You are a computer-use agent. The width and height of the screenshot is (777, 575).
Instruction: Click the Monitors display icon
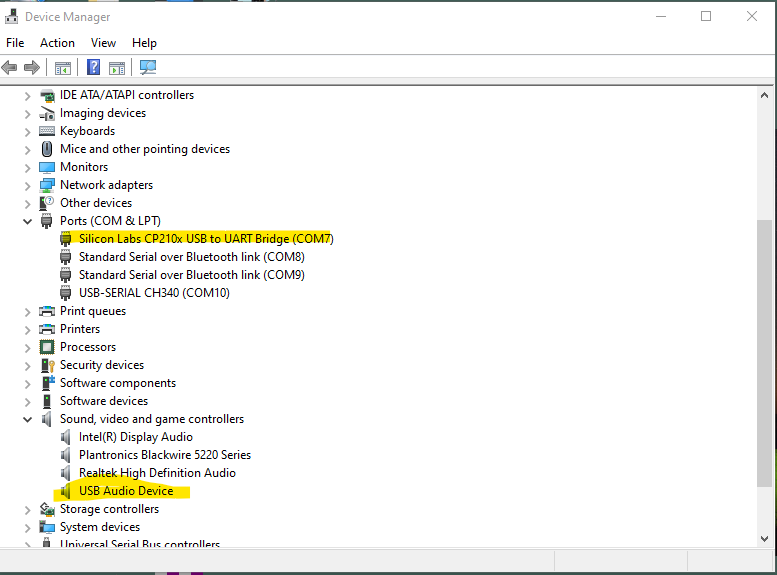click(47, 167)
